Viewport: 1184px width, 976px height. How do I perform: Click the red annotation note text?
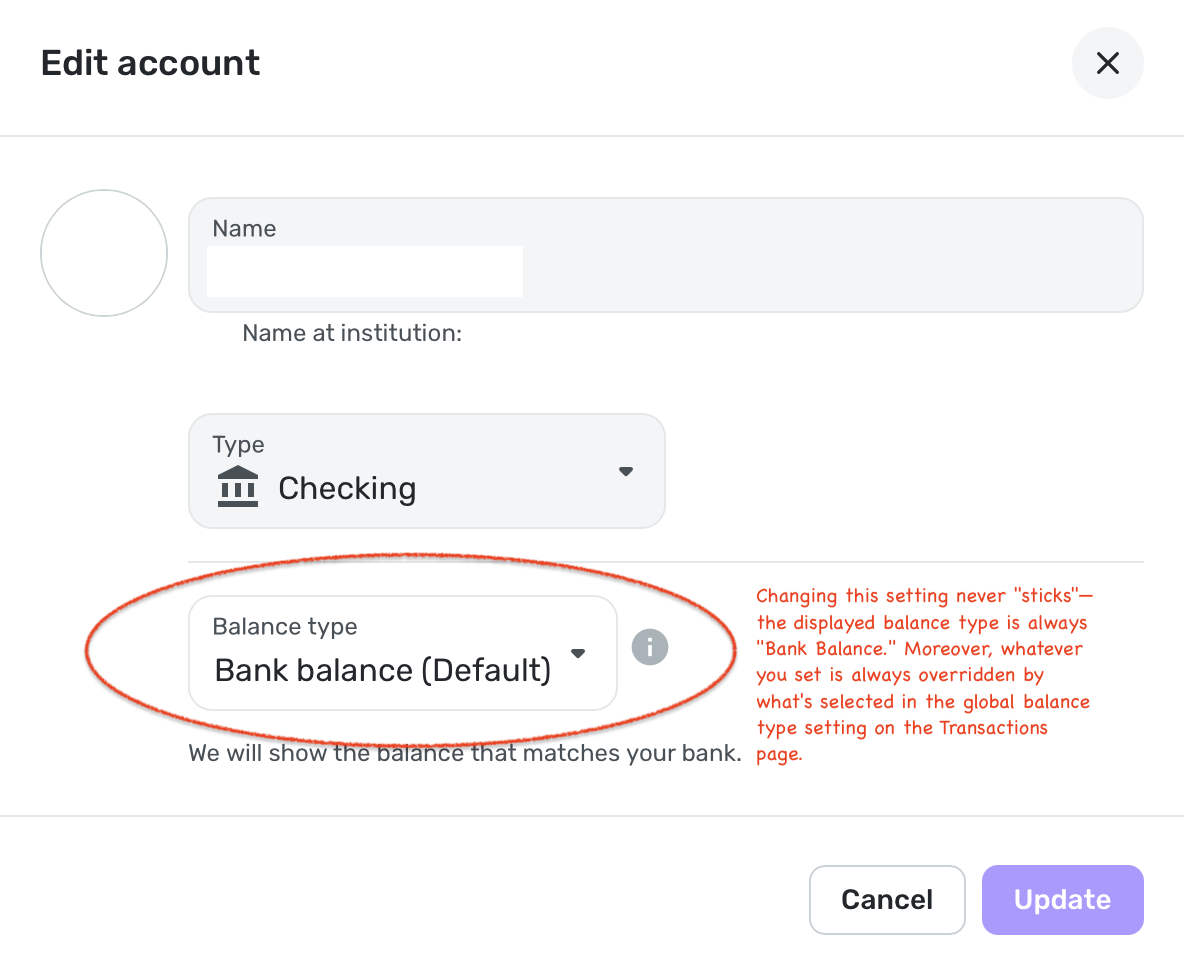(x=922, y=675)
